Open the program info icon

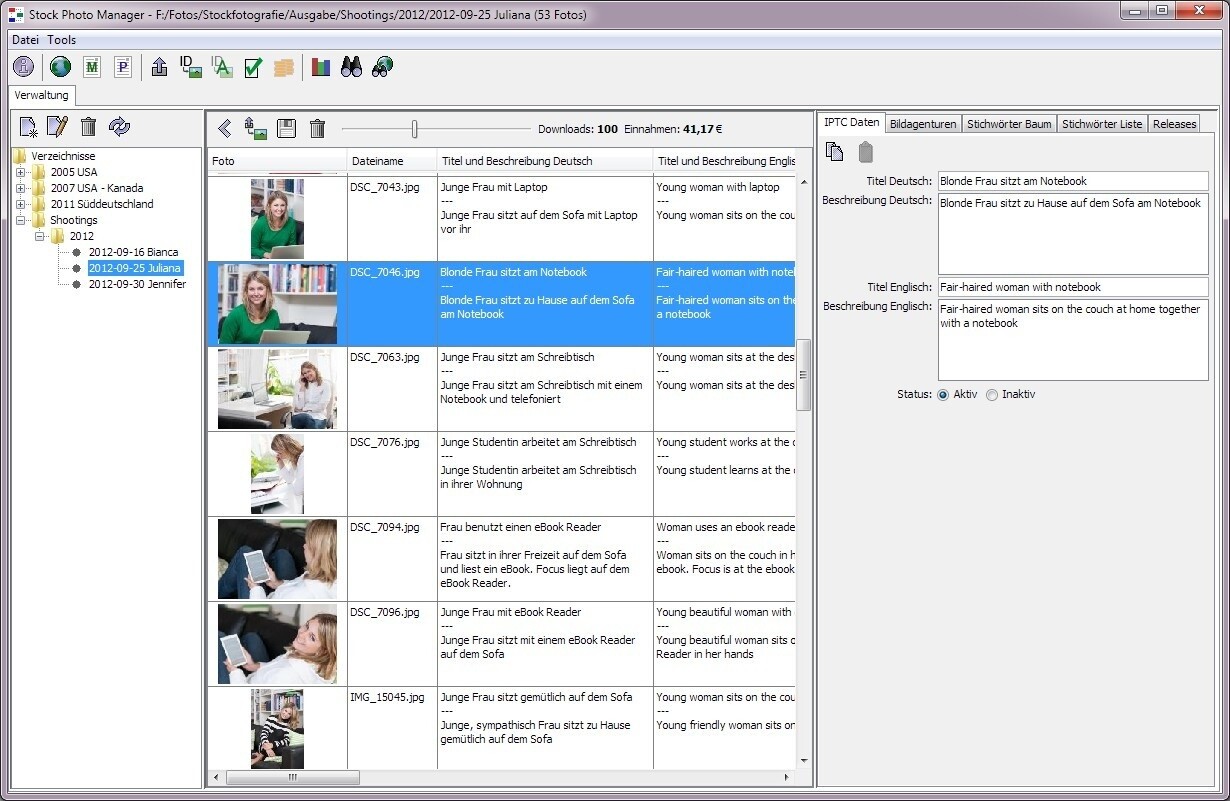[22, 67]
